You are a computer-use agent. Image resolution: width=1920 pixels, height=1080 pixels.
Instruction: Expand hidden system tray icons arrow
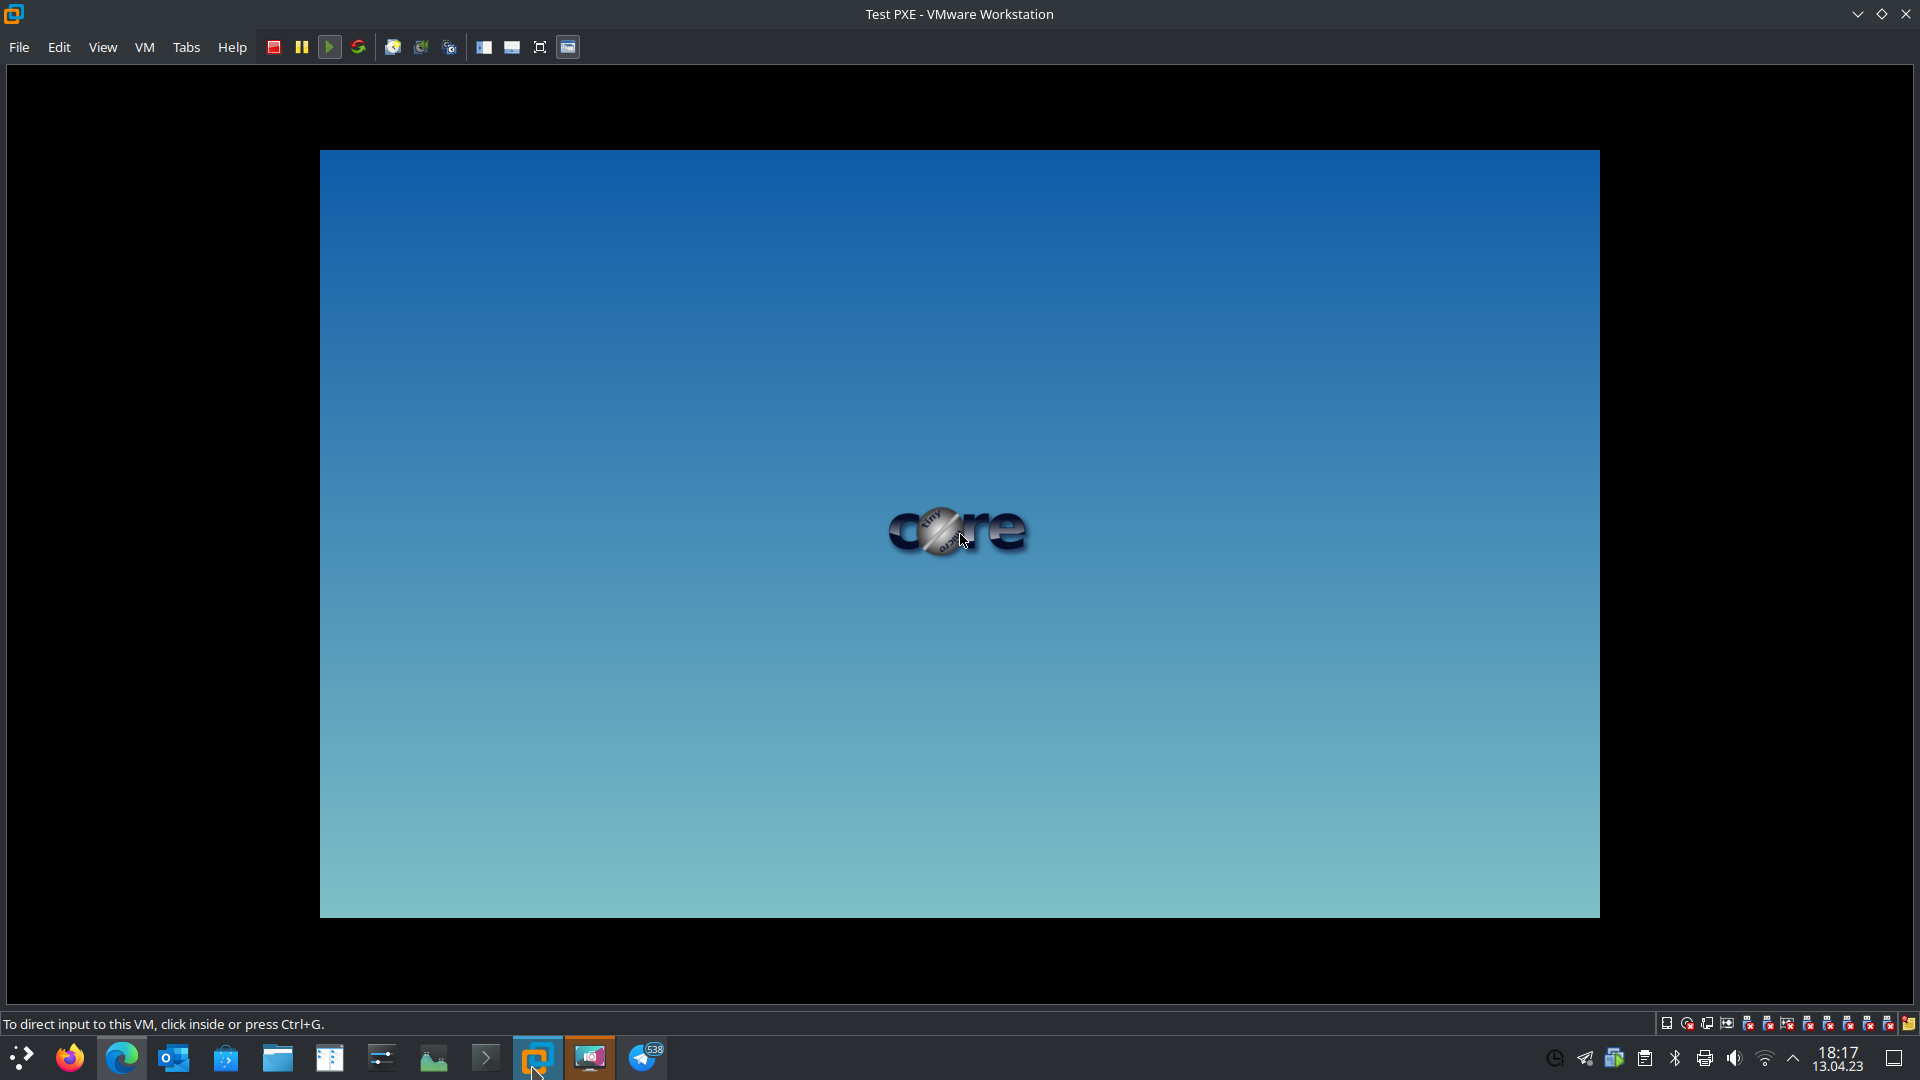point(1793,1058)
